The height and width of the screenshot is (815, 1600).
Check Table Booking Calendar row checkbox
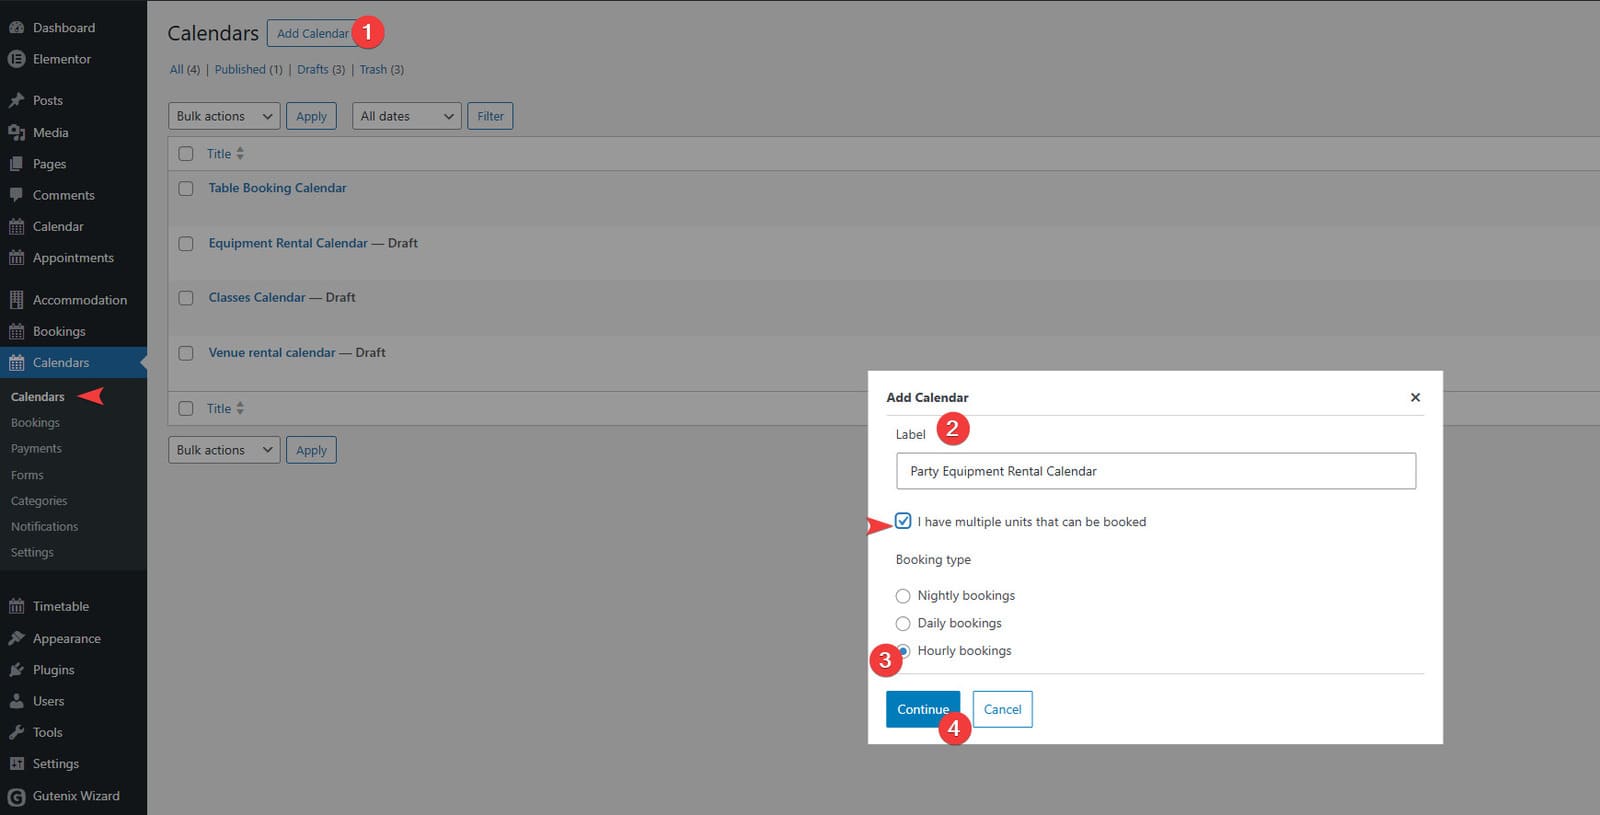186,188
